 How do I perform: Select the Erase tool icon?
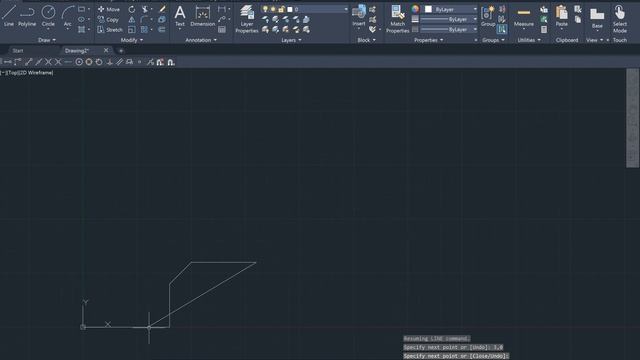point(162,9)
